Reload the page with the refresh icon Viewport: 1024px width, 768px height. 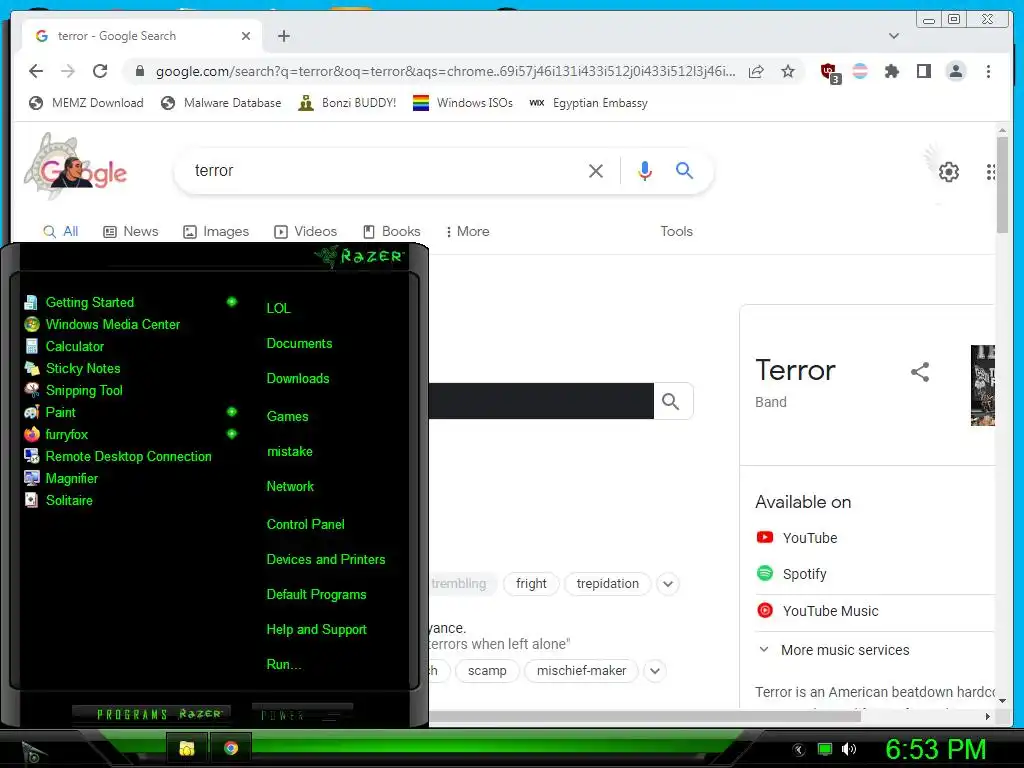click(x=100, y=71)
